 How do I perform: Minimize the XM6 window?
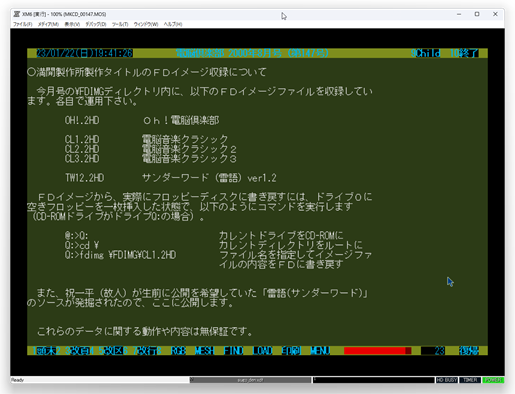pos(459,14)
